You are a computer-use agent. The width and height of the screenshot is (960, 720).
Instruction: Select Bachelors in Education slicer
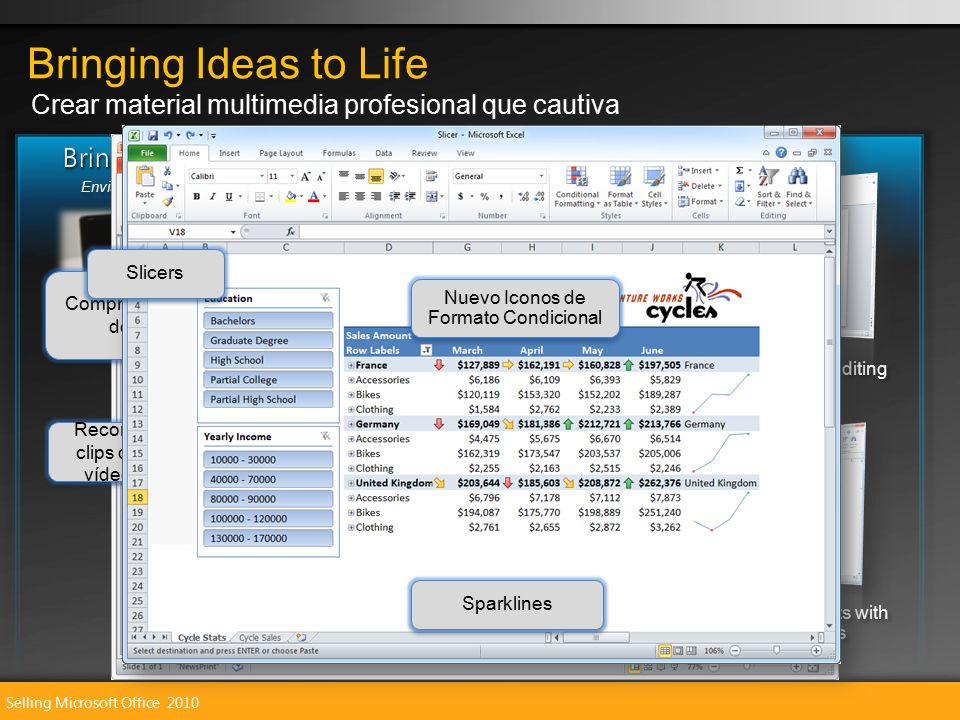tap(268, 321)
